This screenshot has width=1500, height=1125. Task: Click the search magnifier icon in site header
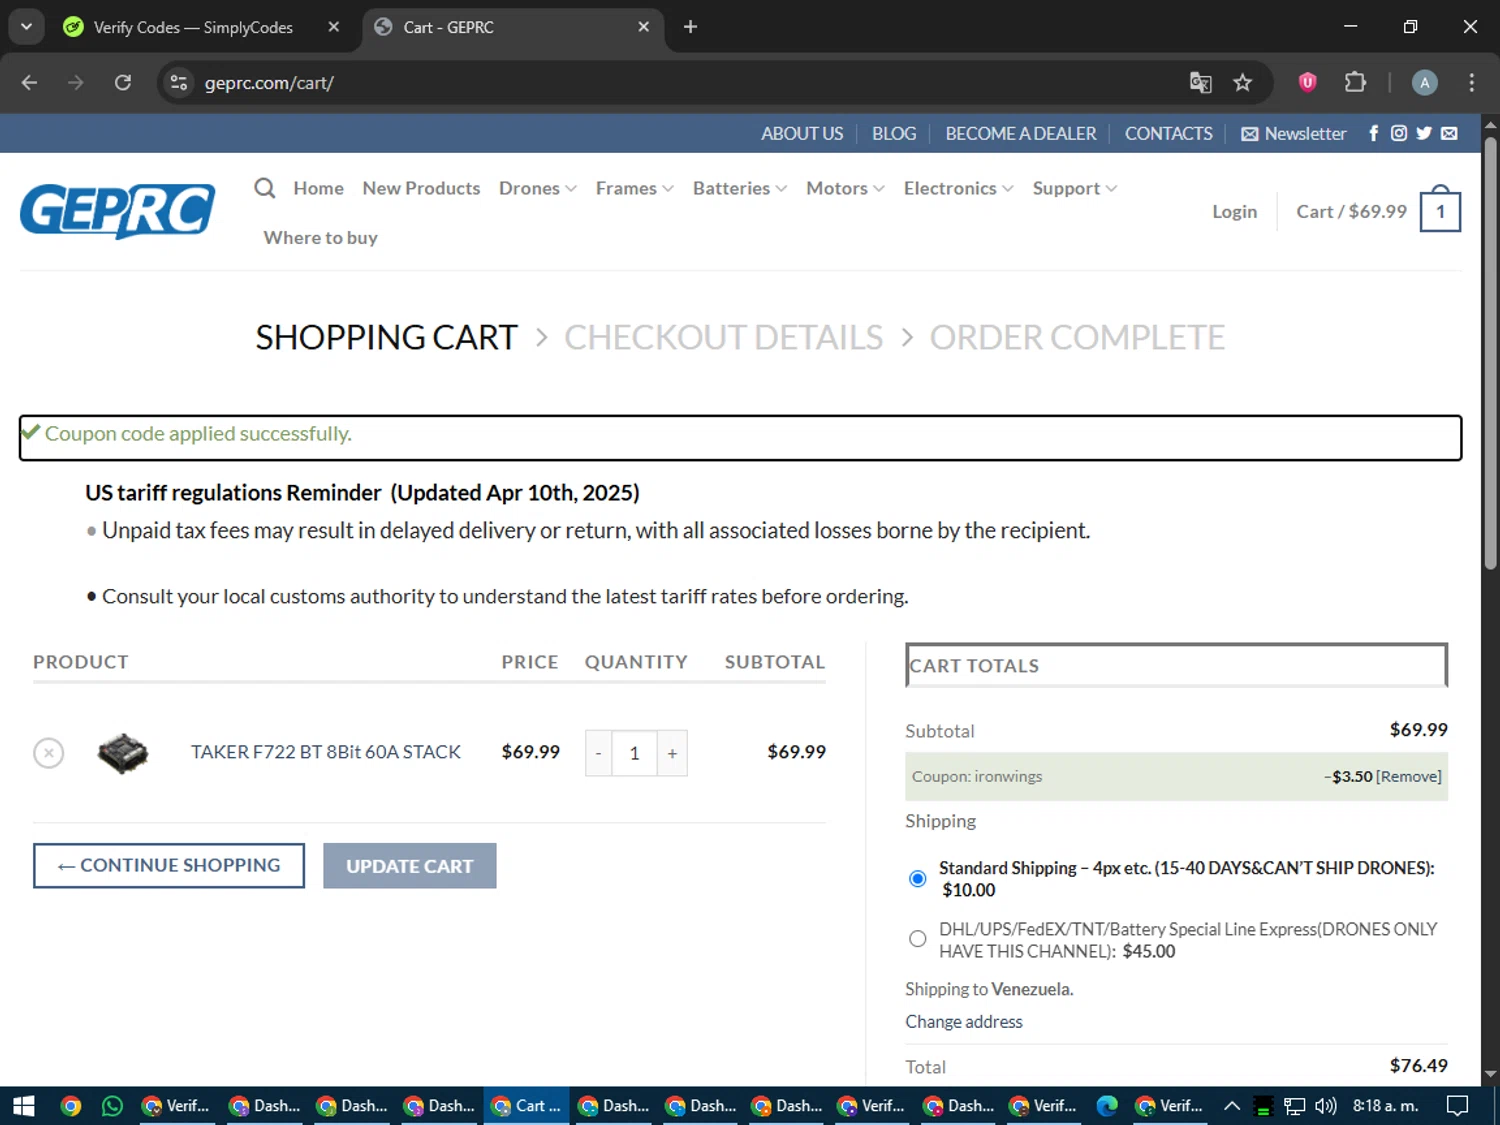[x=264, y=188]
